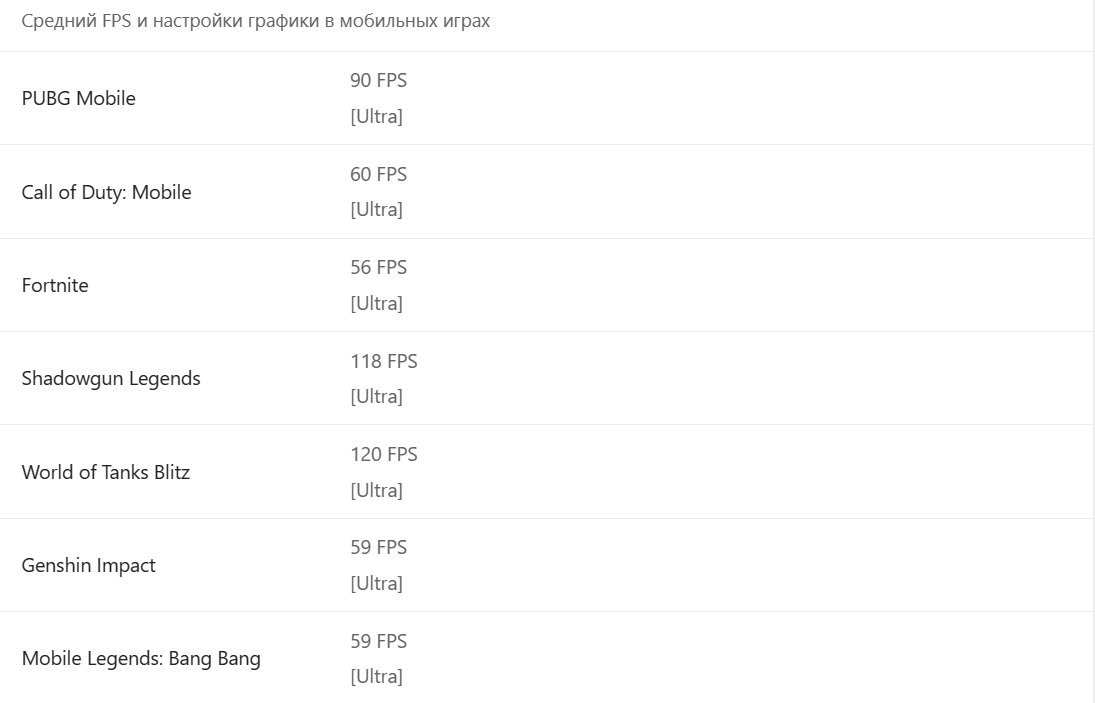This screenshot has width=1095, height=703.
Task: Click the 56 FPS value for Fortnite
Action: [379, 267]
